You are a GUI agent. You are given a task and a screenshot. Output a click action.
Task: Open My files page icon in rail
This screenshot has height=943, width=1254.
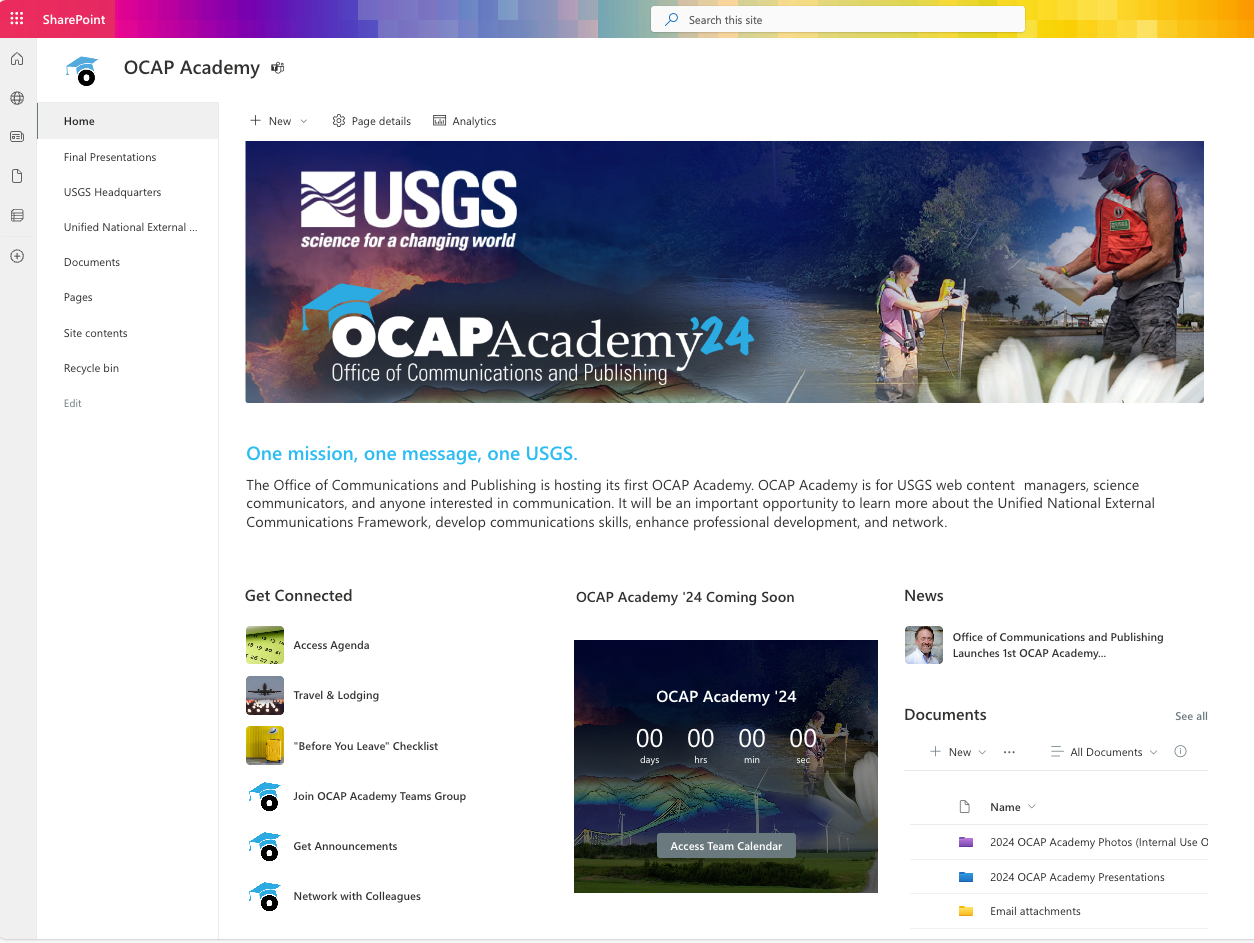pyautogui.click(x=17, y=176)
